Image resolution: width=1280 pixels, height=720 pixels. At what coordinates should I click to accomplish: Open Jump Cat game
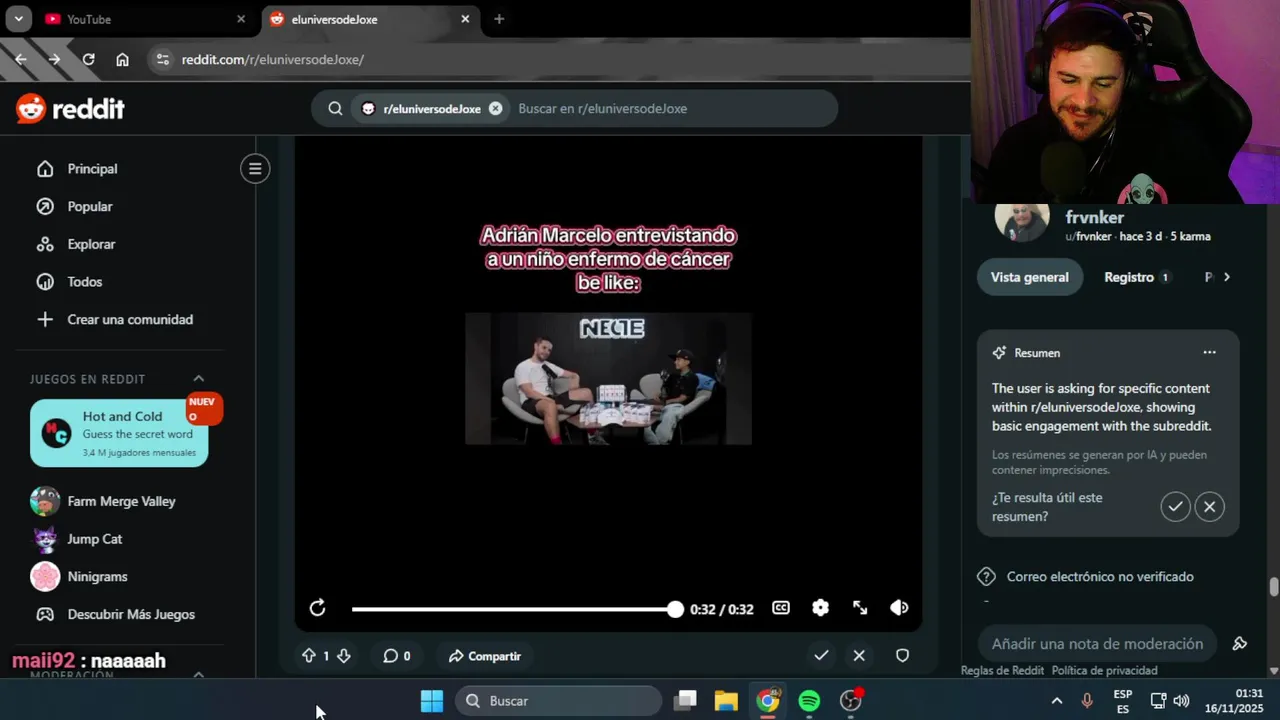click(x=94, y=539)
